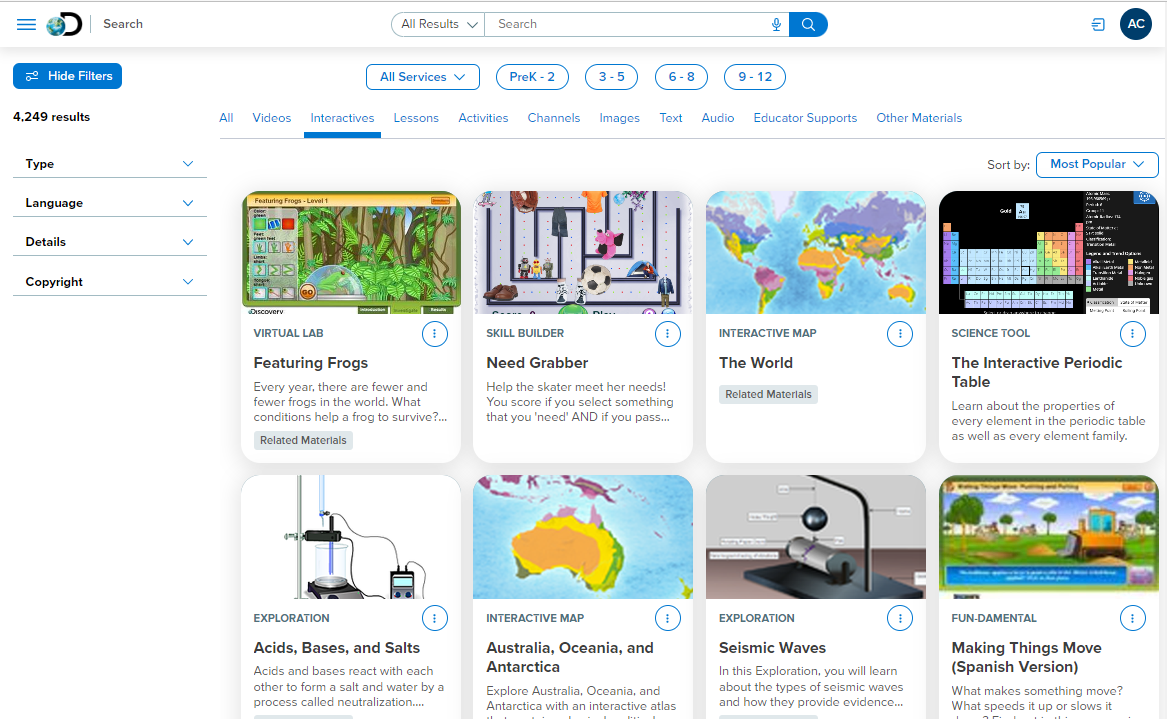Switch to the Other Materials tab
This screenshot has height=719, width=1167.
(919, 118)
